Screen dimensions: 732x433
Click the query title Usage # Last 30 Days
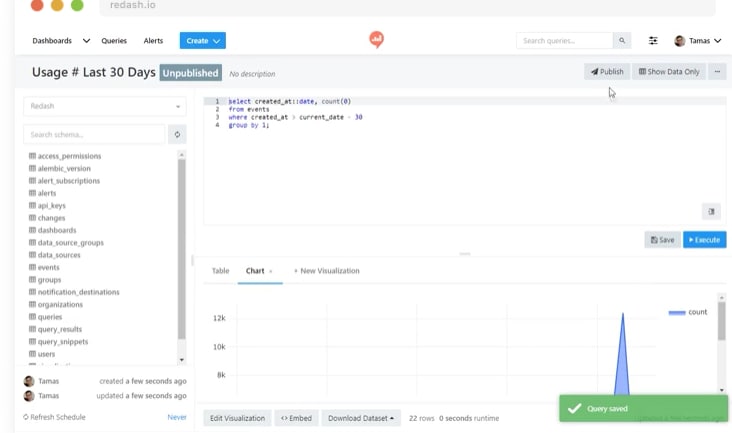click(93, 72)
